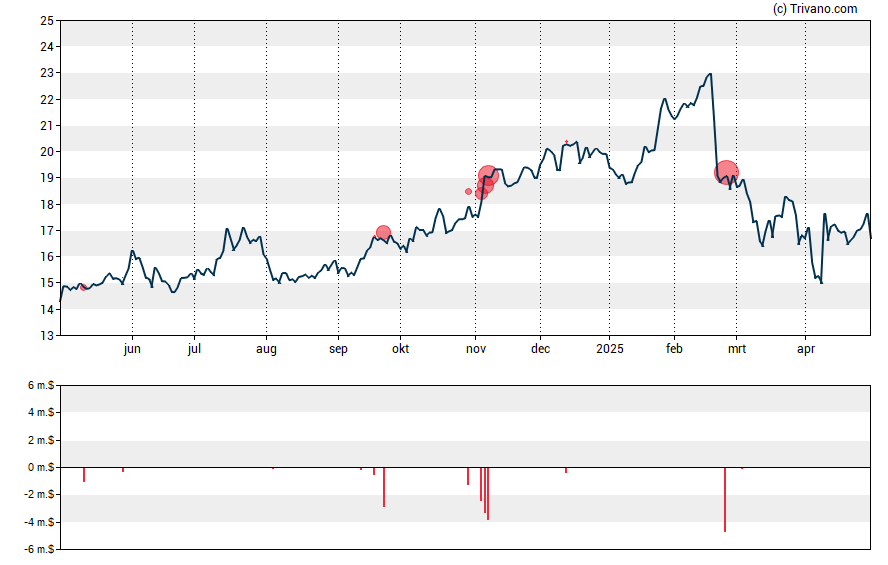
Task: Click the 'okt' x-axis label
Action: 400,349
